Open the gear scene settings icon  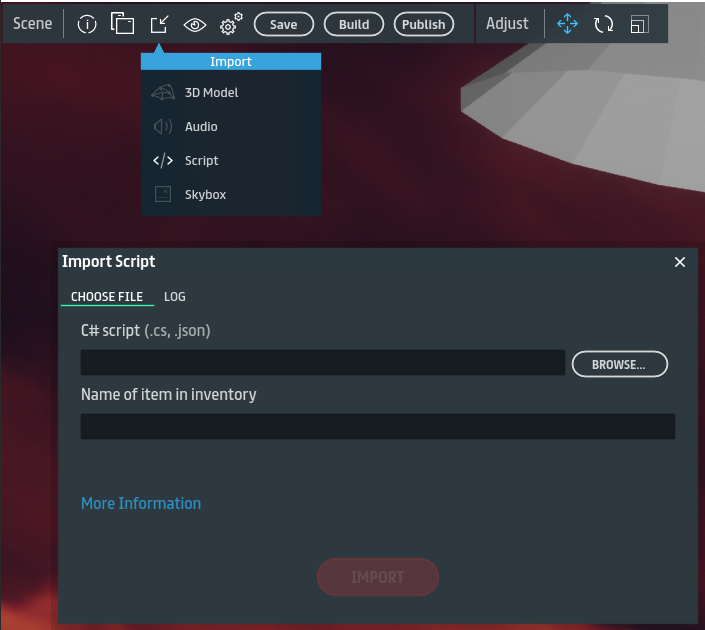[x=231, y=23]
